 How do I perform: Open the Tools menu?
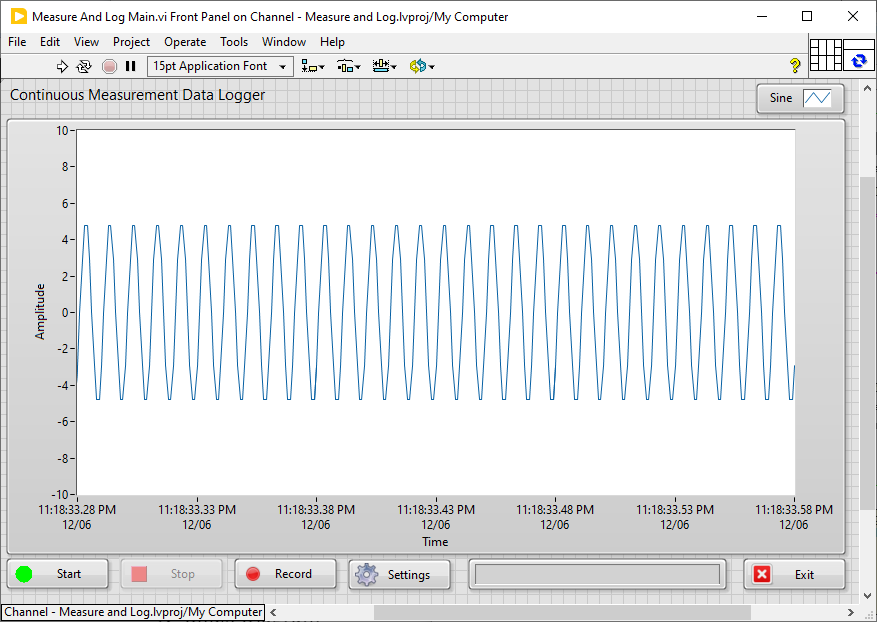coord(234,42)
